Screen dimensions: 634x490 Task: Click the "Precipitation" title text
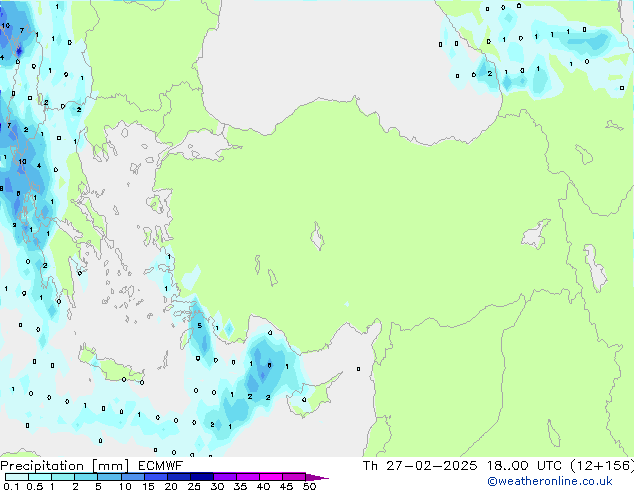(42, 466)
